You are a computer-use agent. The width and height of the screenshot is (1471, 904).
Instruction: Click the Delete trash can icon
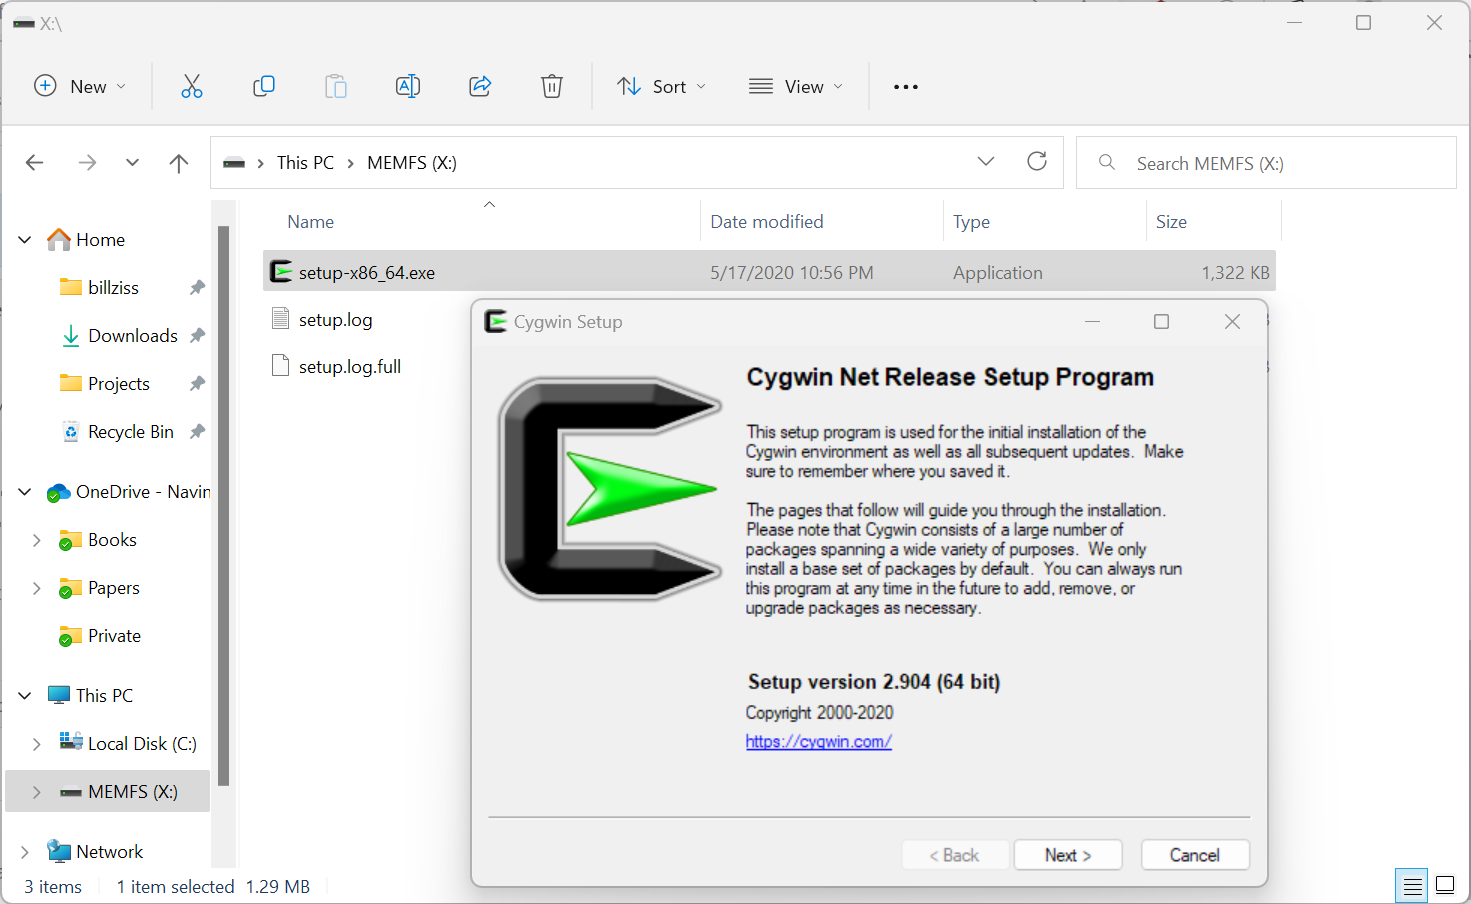552,87
